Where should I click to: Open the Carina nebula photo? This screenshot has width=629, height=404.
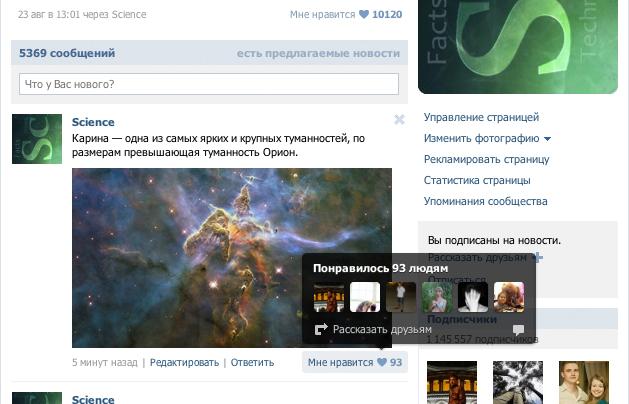pos(232,258)
